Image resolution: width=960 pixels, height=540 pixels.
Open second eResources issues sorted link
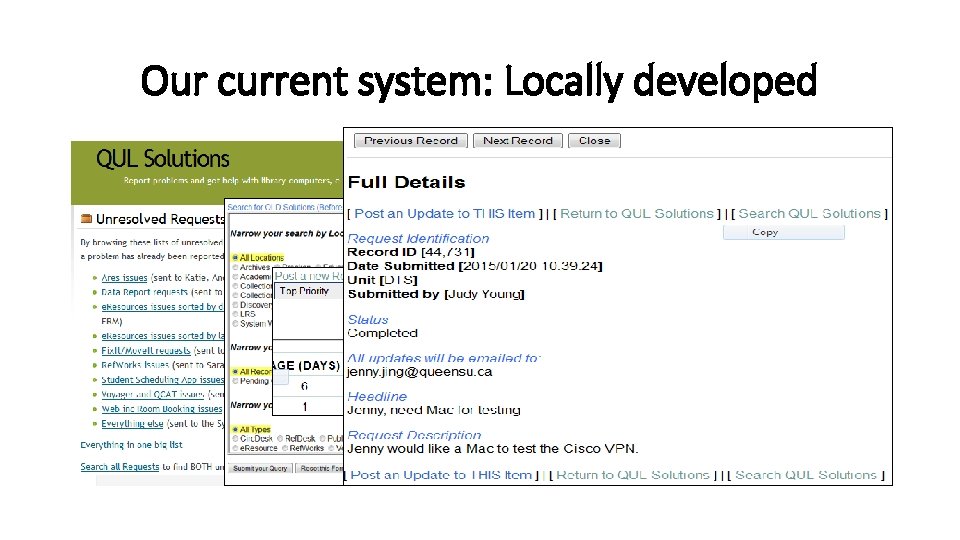tap(162, 336)
